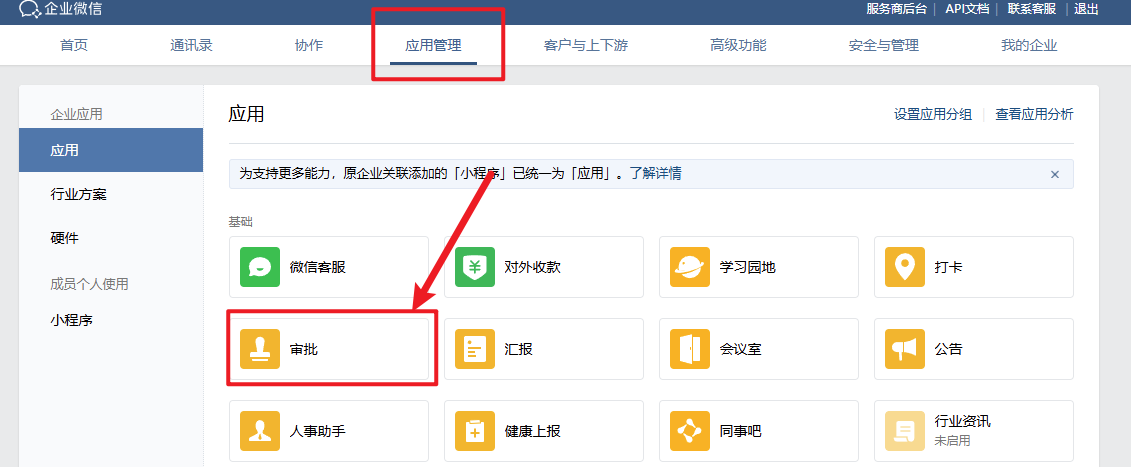The width and height of the screenshot is (1131, 467).
Task: Click the 汇报 report icon
Action: tap(475, 349)
